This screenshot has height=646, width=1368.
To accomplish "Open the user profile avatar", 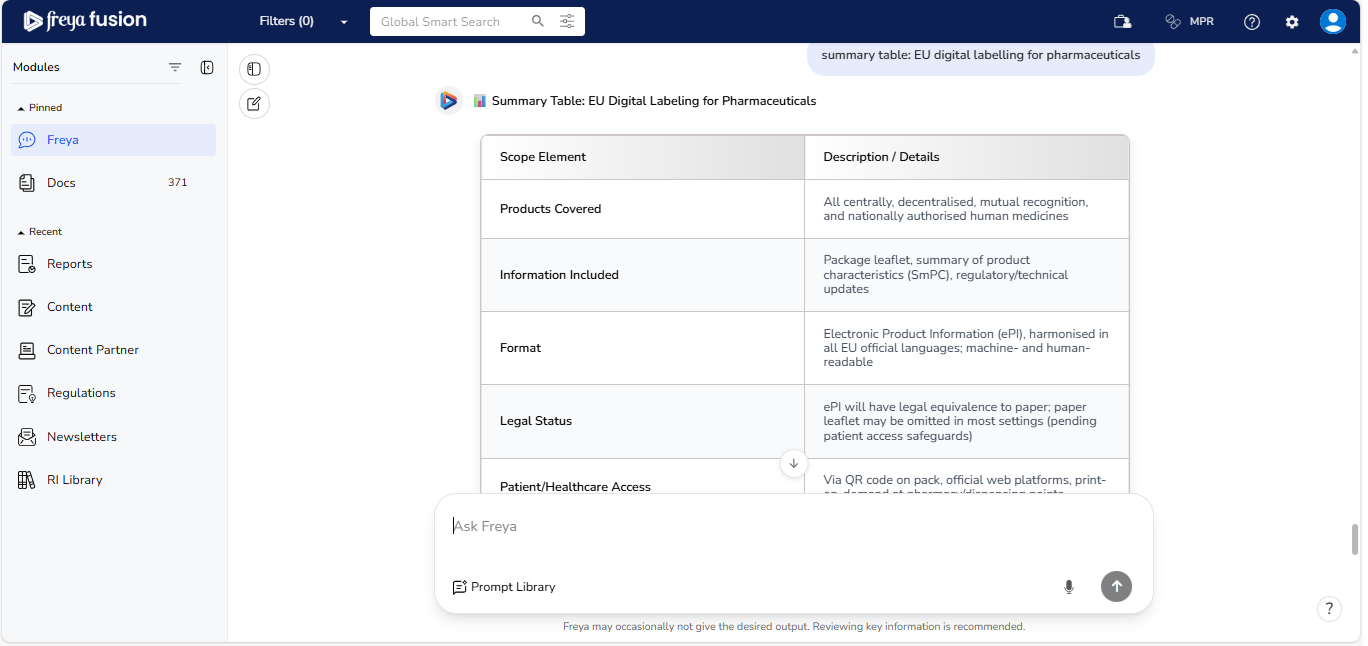I will coord(1332,22).
